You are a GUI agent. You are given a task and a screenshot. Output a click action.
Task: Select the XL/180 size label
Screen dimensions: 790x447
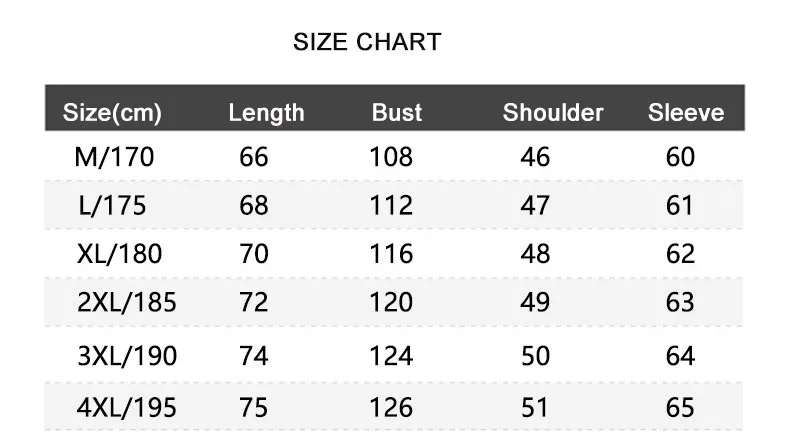tap(119, 254)
